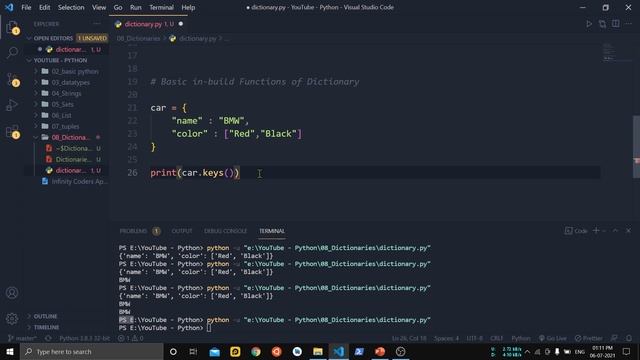Click 08_Dictionaries in the breadcrumb
The width and height of the screenshot is (640, 360).
138,38
